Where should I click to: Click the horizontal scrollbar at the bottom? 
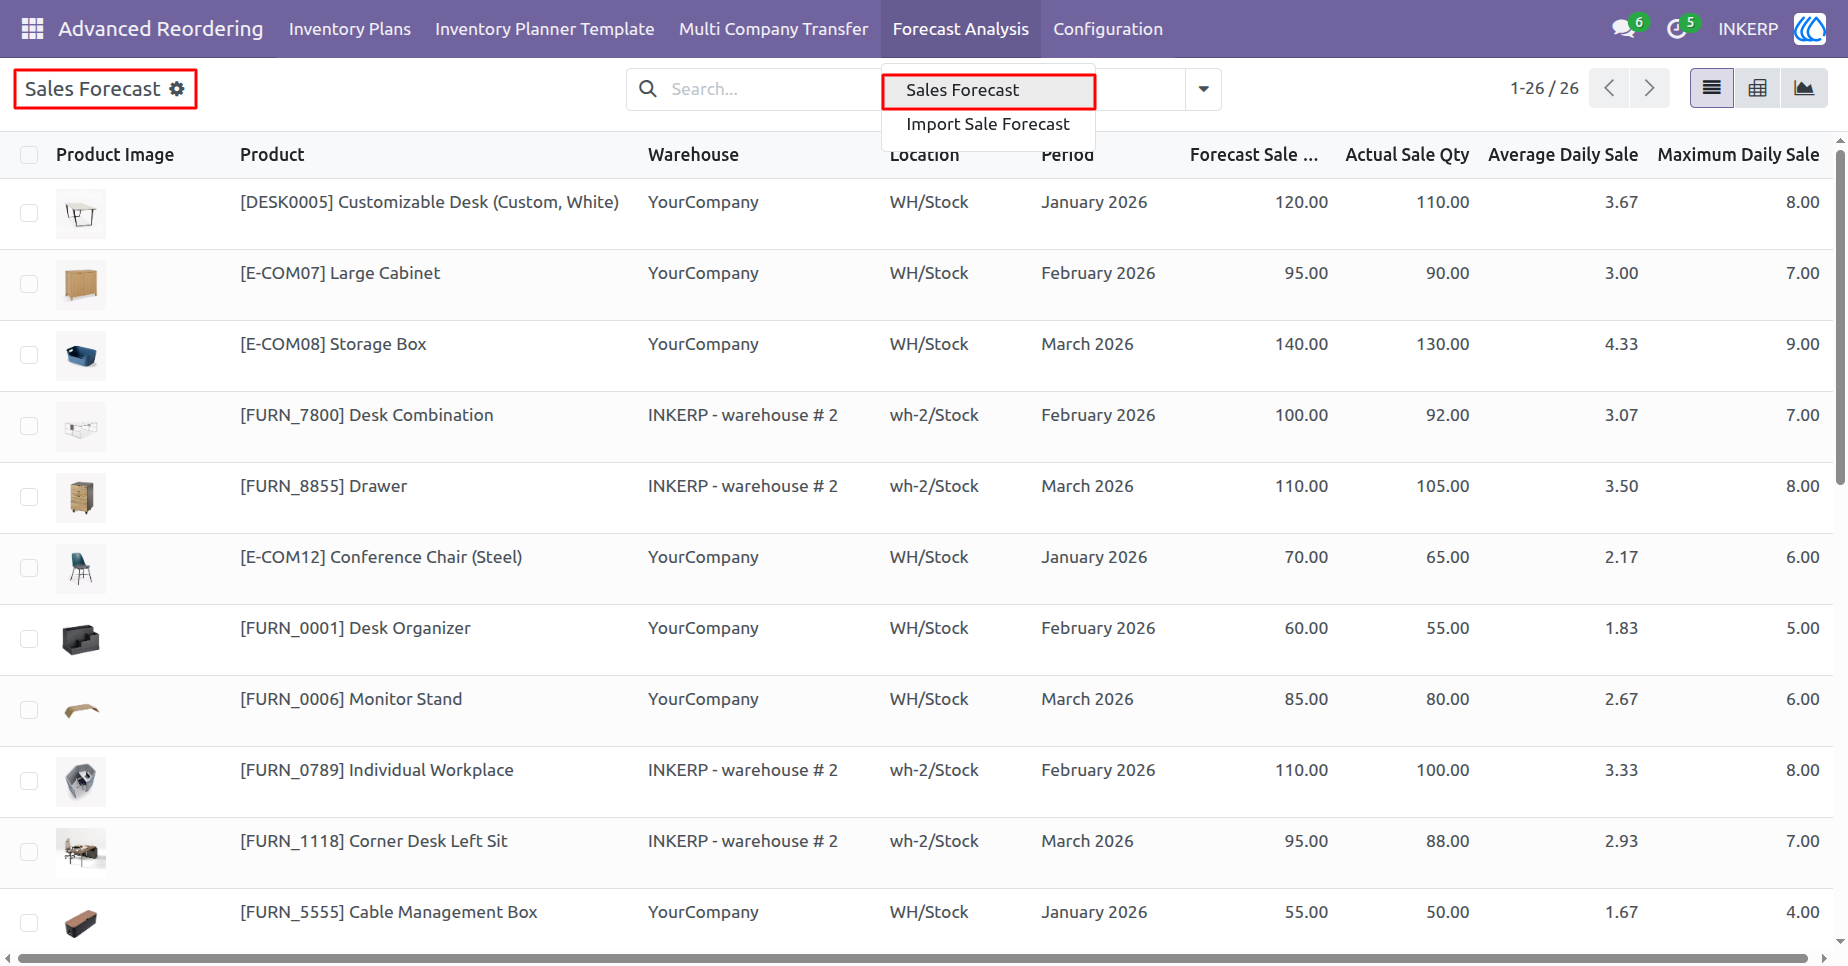coord(912,958)
